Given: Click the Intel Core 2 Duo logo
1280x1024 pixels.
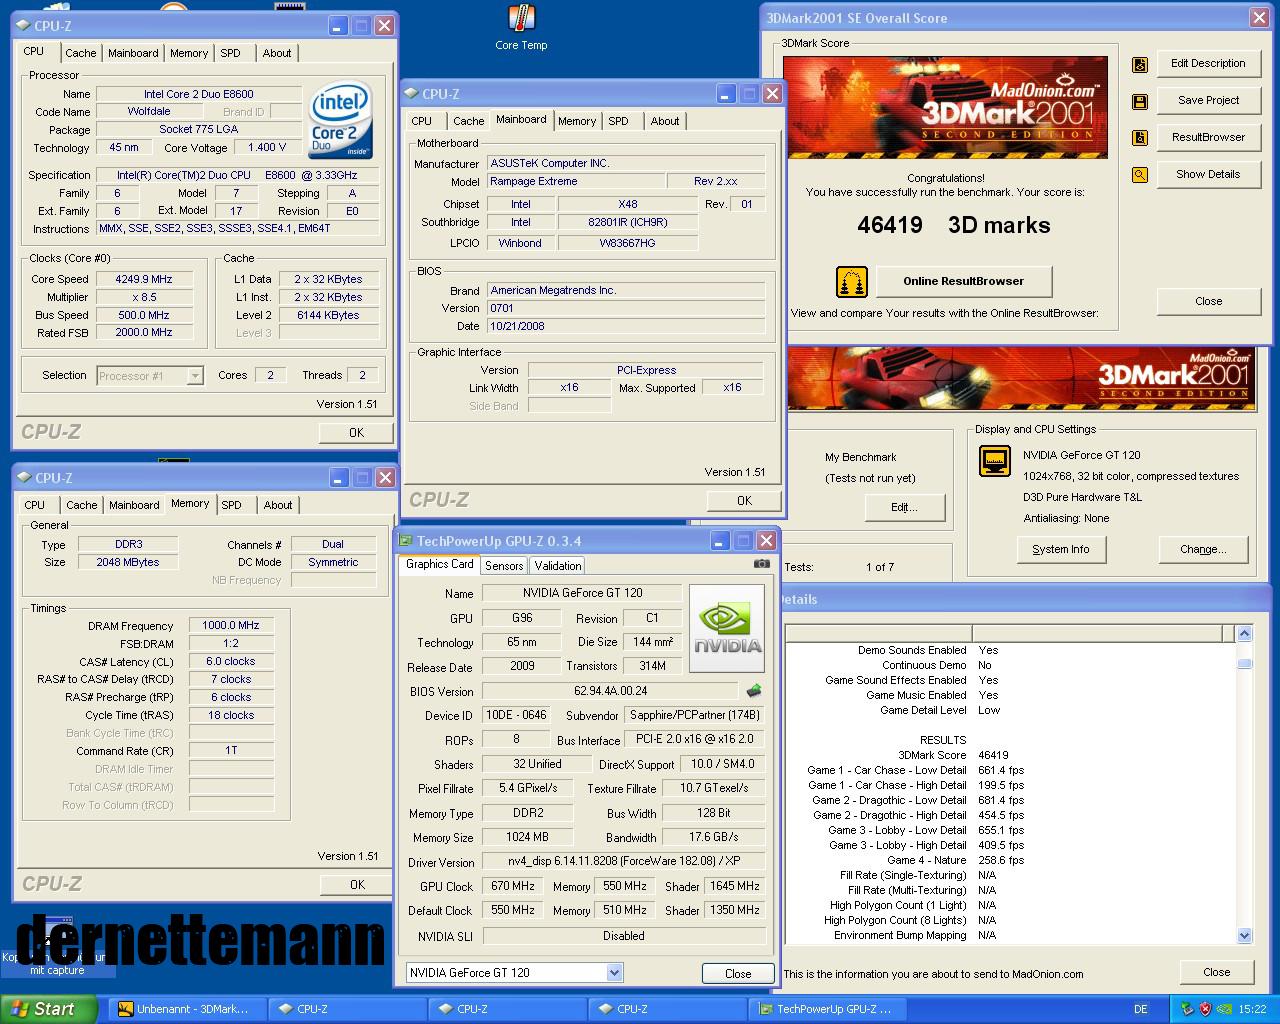Looking at the screenshot, I should 340,120.
